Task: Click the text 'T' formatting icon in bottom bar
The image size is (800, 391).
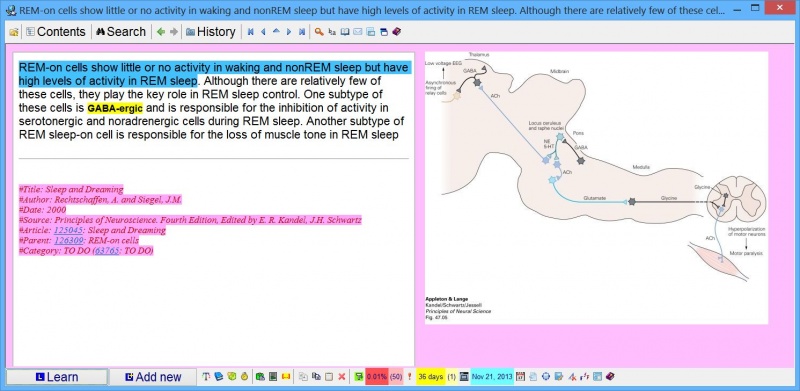Action: [207, 377]
